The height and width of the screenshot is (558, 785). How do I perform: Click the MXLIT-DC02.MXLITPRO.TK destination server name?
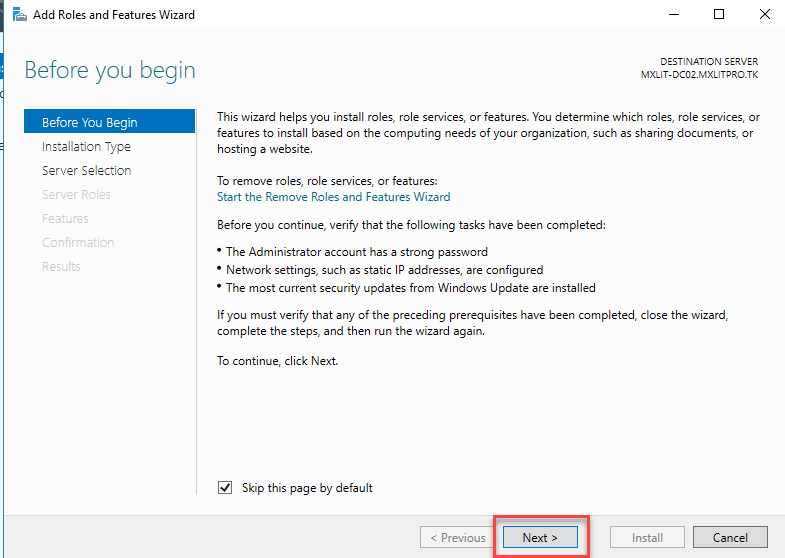(x=699, y=75)
